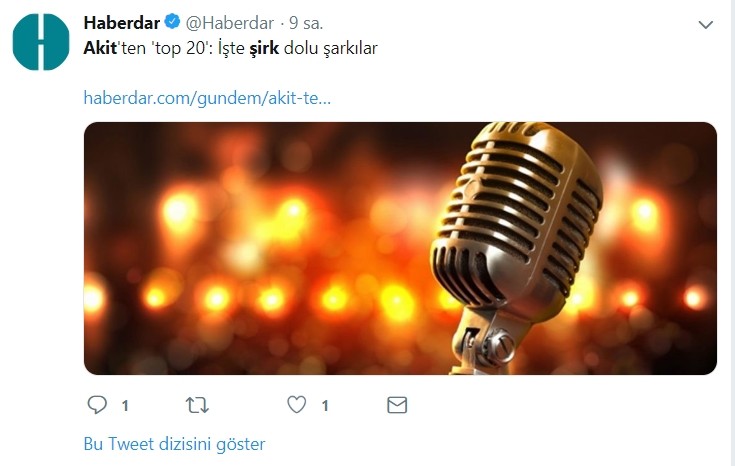
Task: Click 'Bu Tweet dizisini göster' link
Action: [174, 443]
